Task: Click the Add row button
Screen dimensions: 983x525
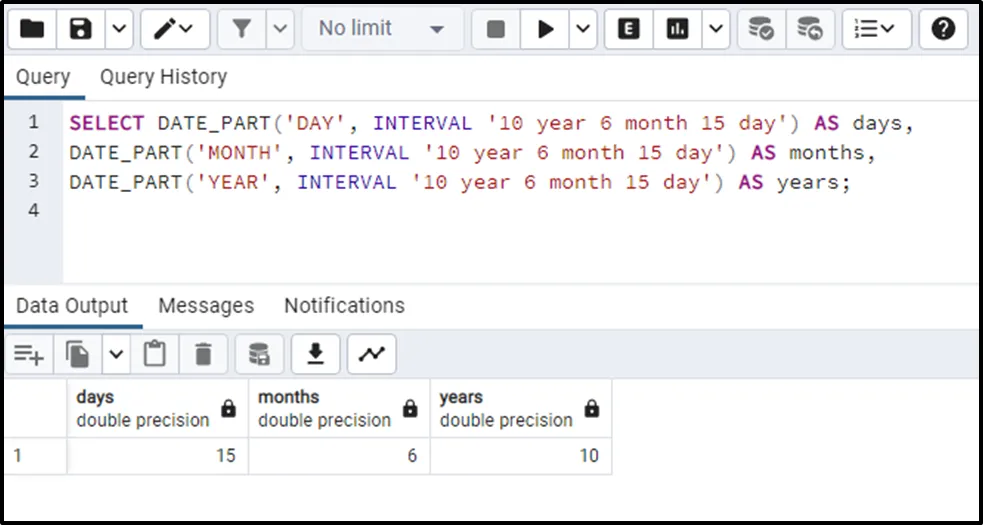Action: pyautogui.click(x=29, y=354)
